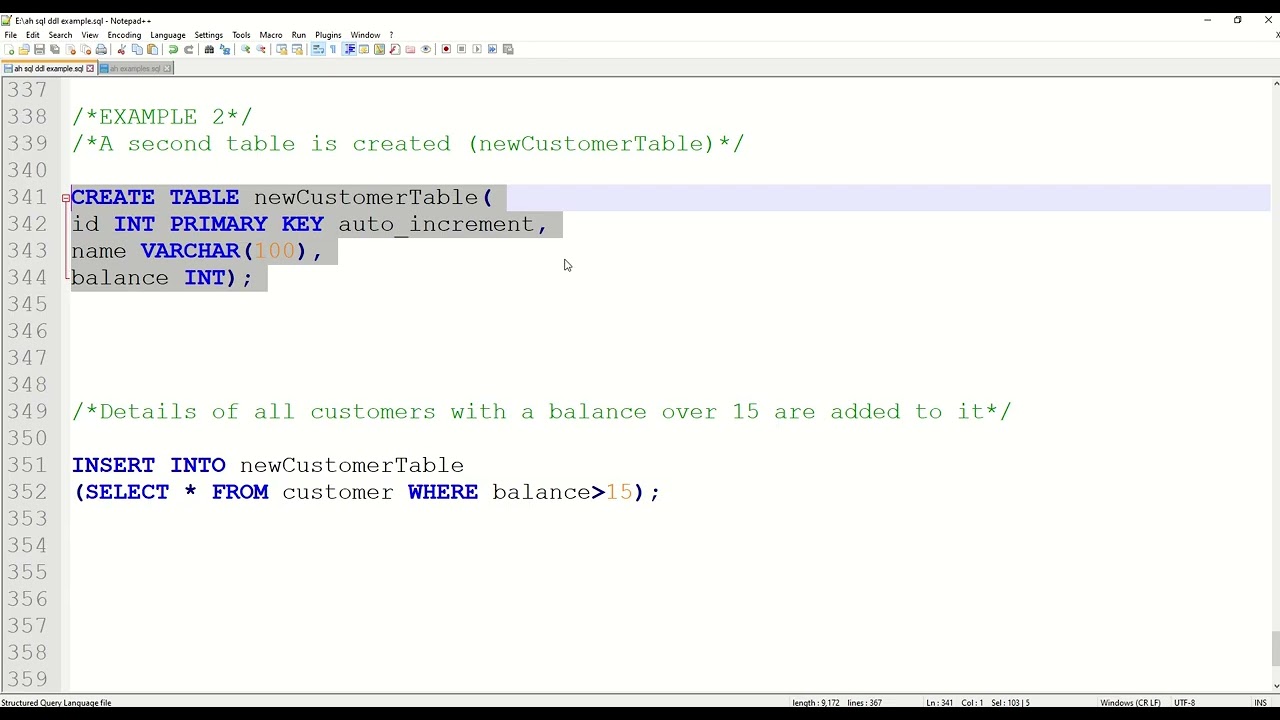The width and height of the screenshot is (1280, 720).
Task: Open the Document Map icon
Action: [x=379, y=49]
